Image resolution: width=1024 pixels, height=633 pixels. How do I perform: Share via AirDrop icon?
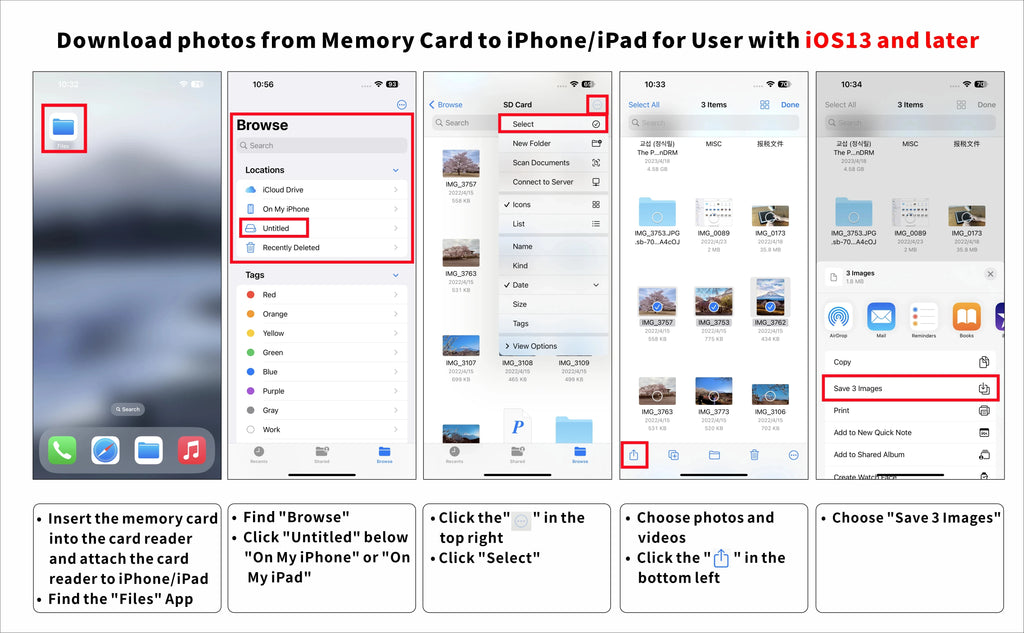(x=839, y=317)
